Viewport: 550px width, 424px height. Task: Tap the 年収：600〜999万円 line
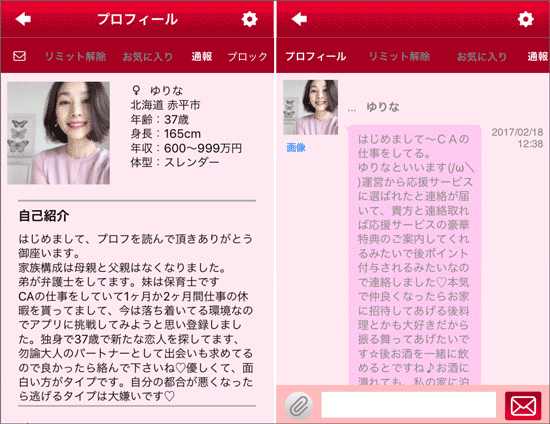[x=186, y=148]
